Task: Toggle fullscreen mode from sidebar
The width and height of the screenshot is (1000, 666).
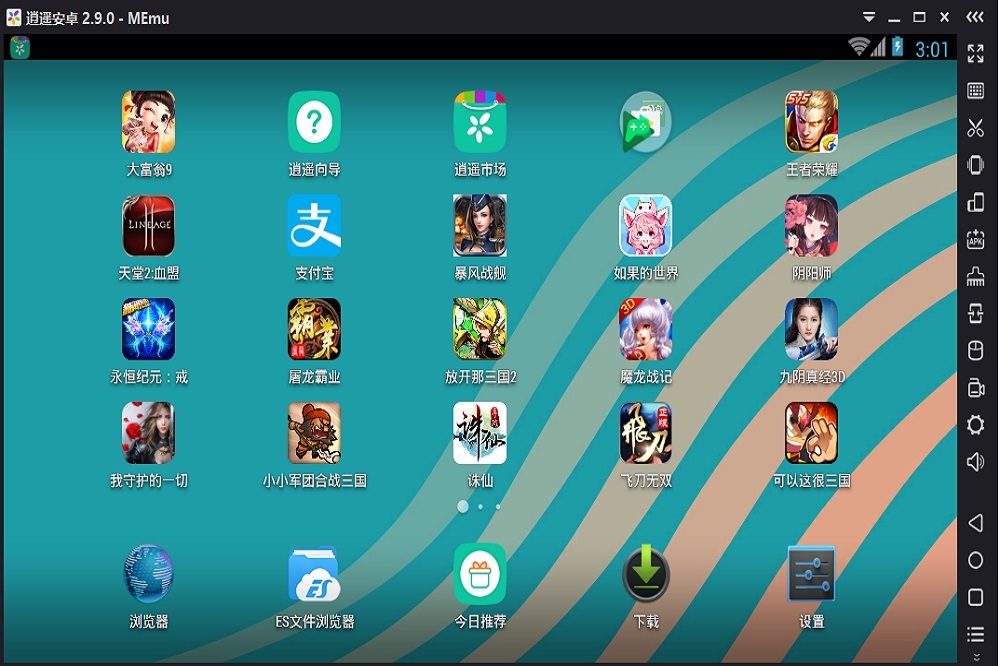Action: 975,54
